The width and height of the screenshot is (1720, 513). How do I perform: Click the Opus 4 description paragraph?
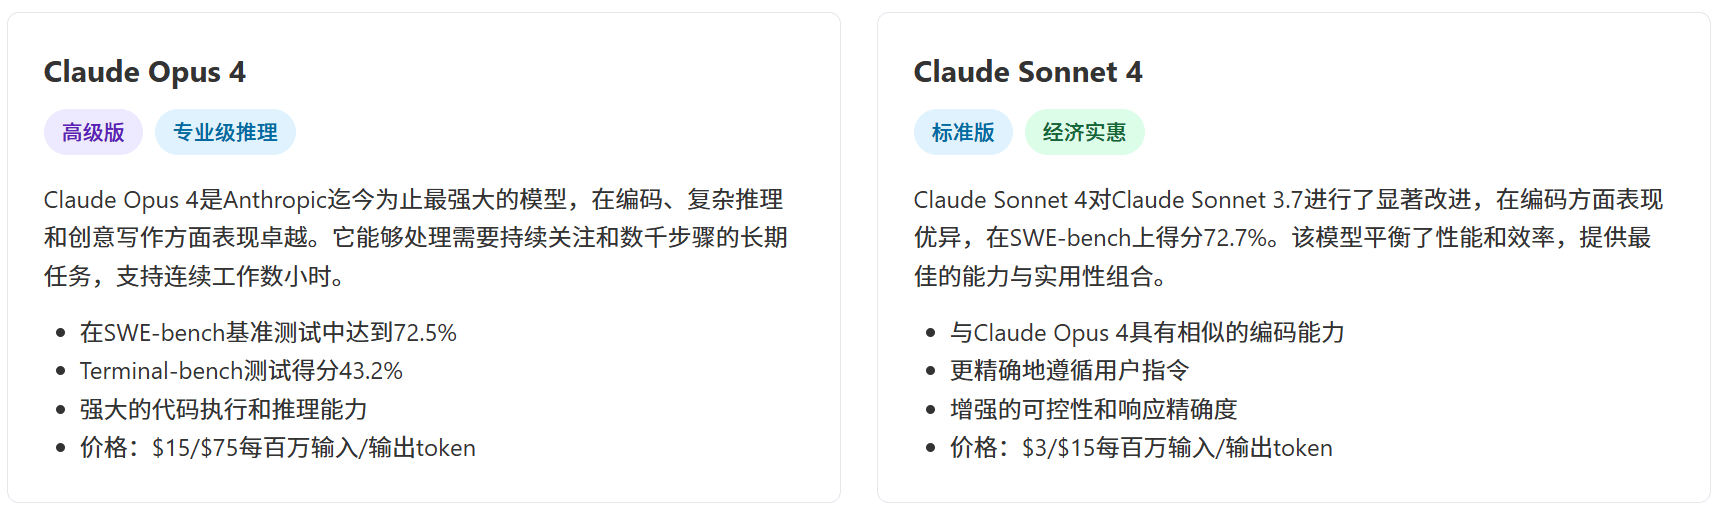(x=416, y=238)
